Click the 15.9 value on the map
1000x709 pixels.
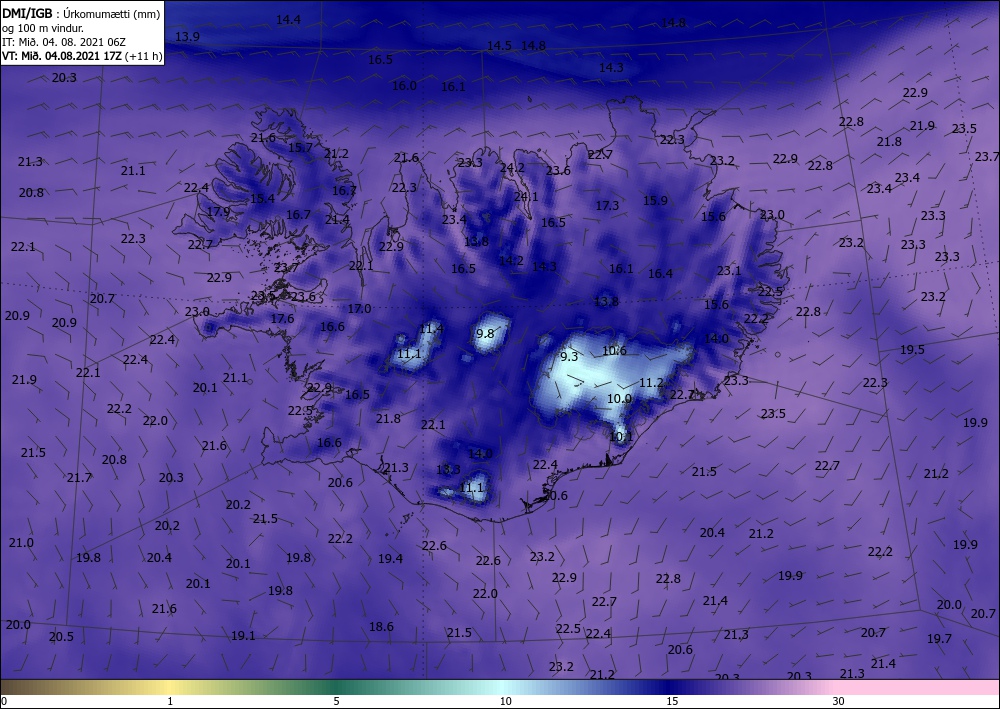(655, 200)
